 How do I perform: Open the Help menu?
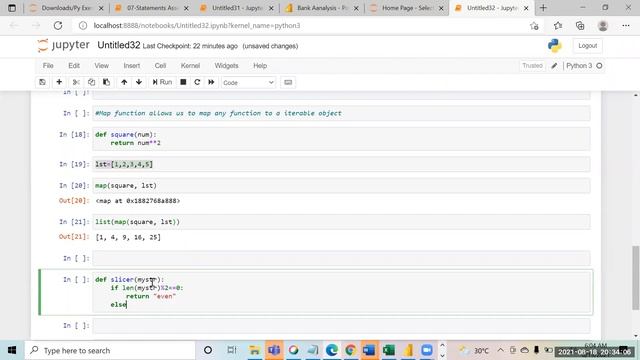pyautogui.click(x=260, y=66)
